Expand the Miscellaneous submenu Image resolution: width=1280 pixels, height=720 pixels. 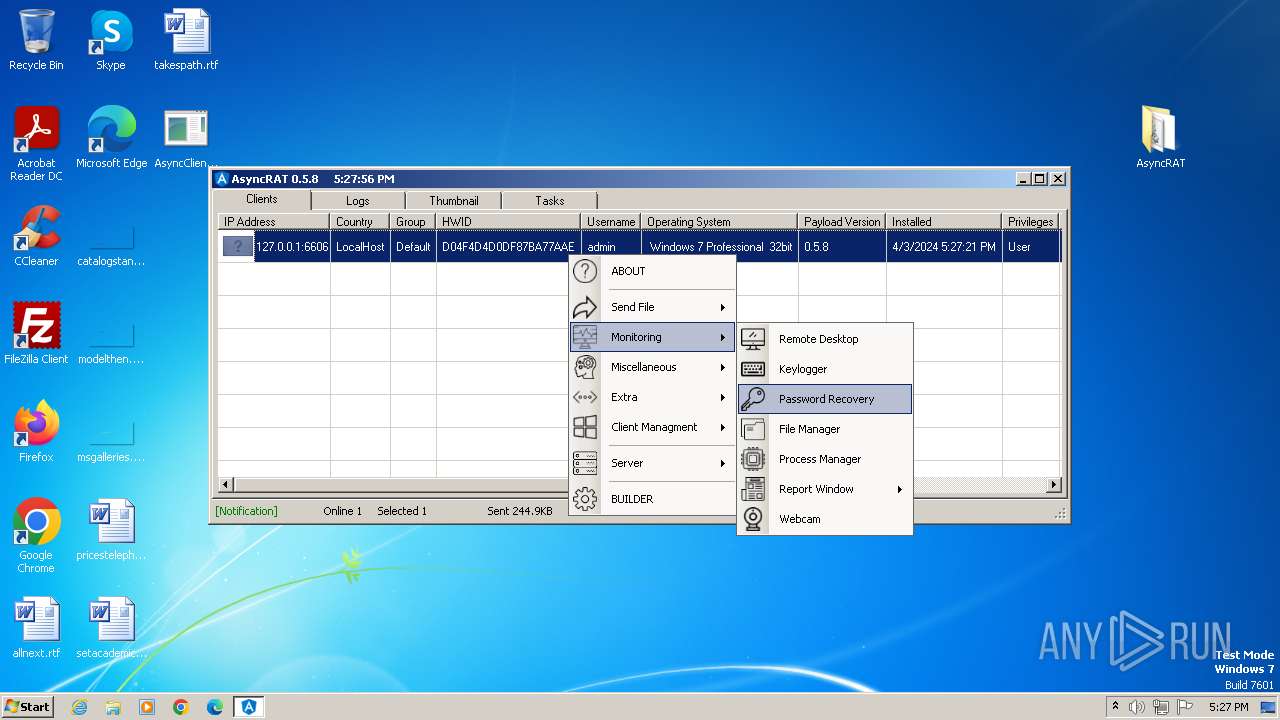pos(722,367)
